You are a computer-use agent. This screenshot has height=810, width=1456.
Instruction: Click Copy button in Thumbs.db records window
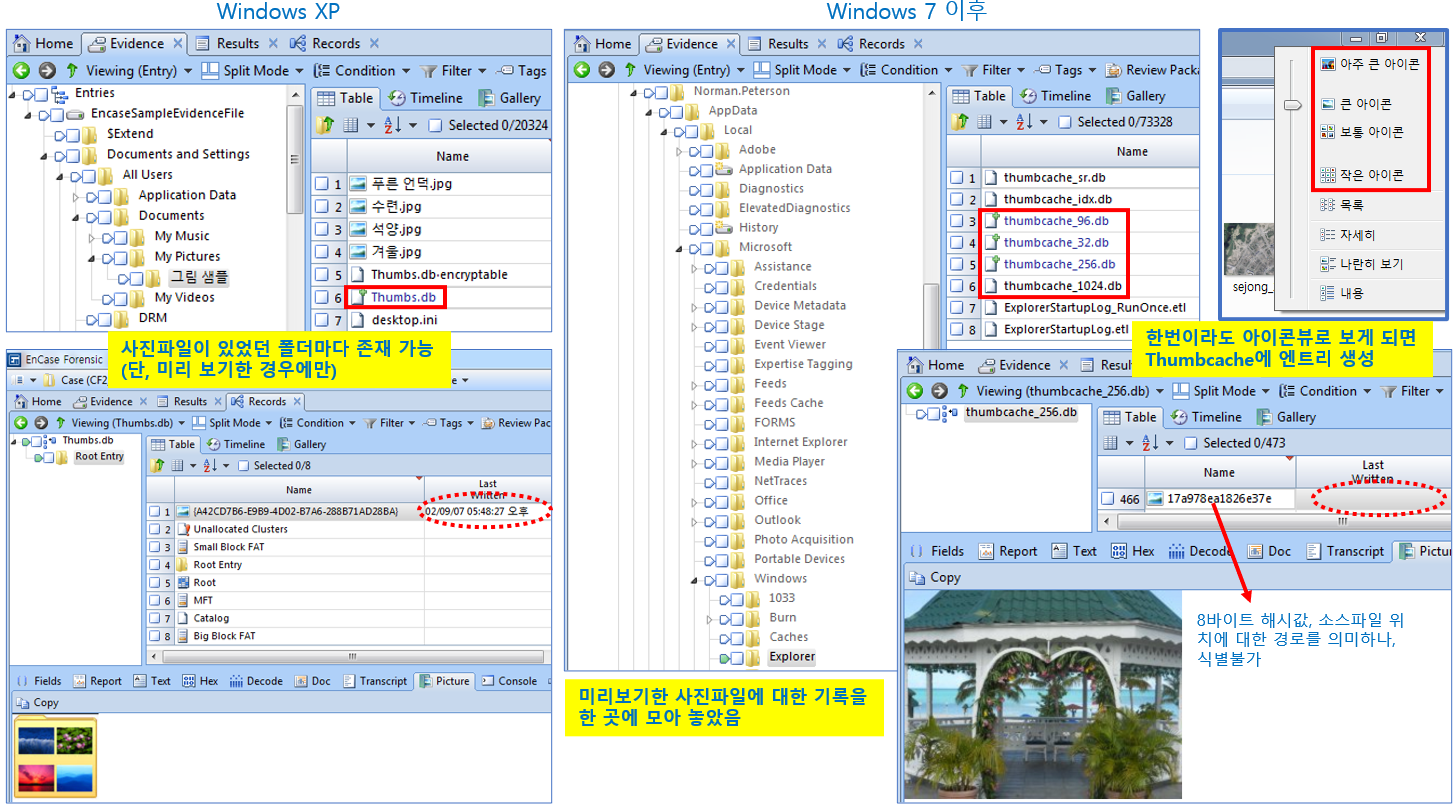click(38, 703)
